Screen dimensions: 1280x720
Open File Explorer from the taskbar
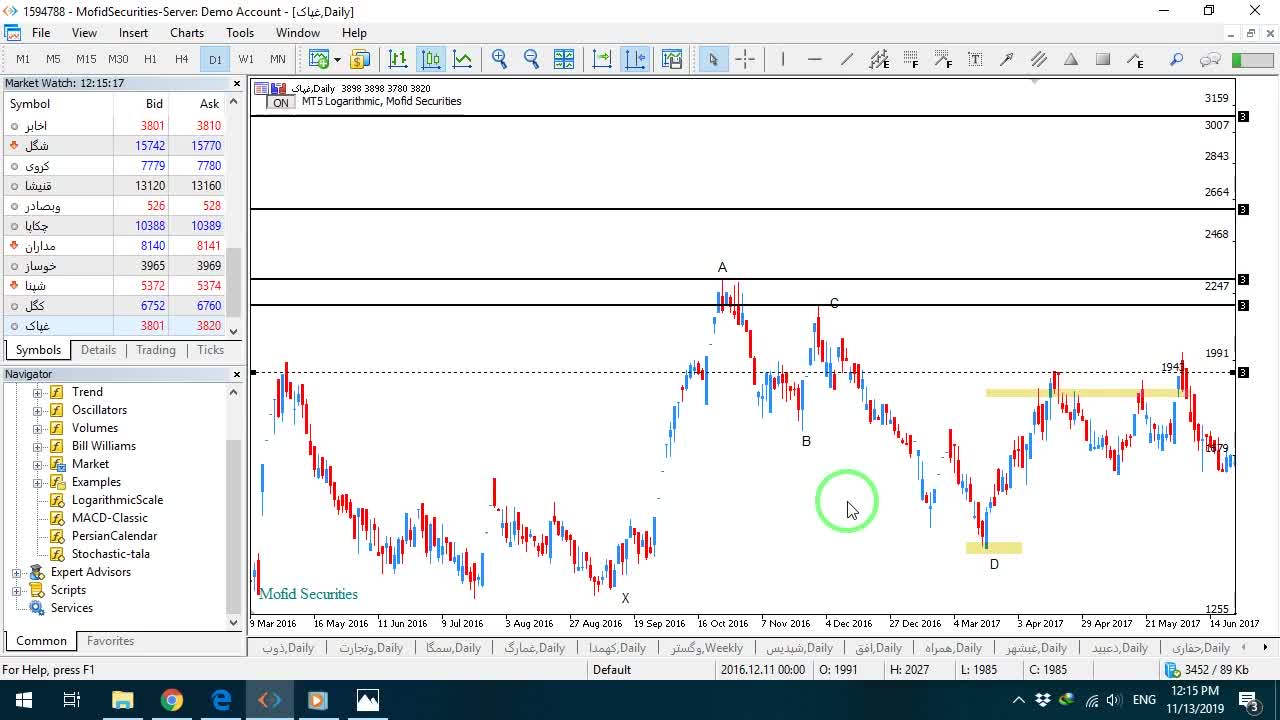(122, 700)
